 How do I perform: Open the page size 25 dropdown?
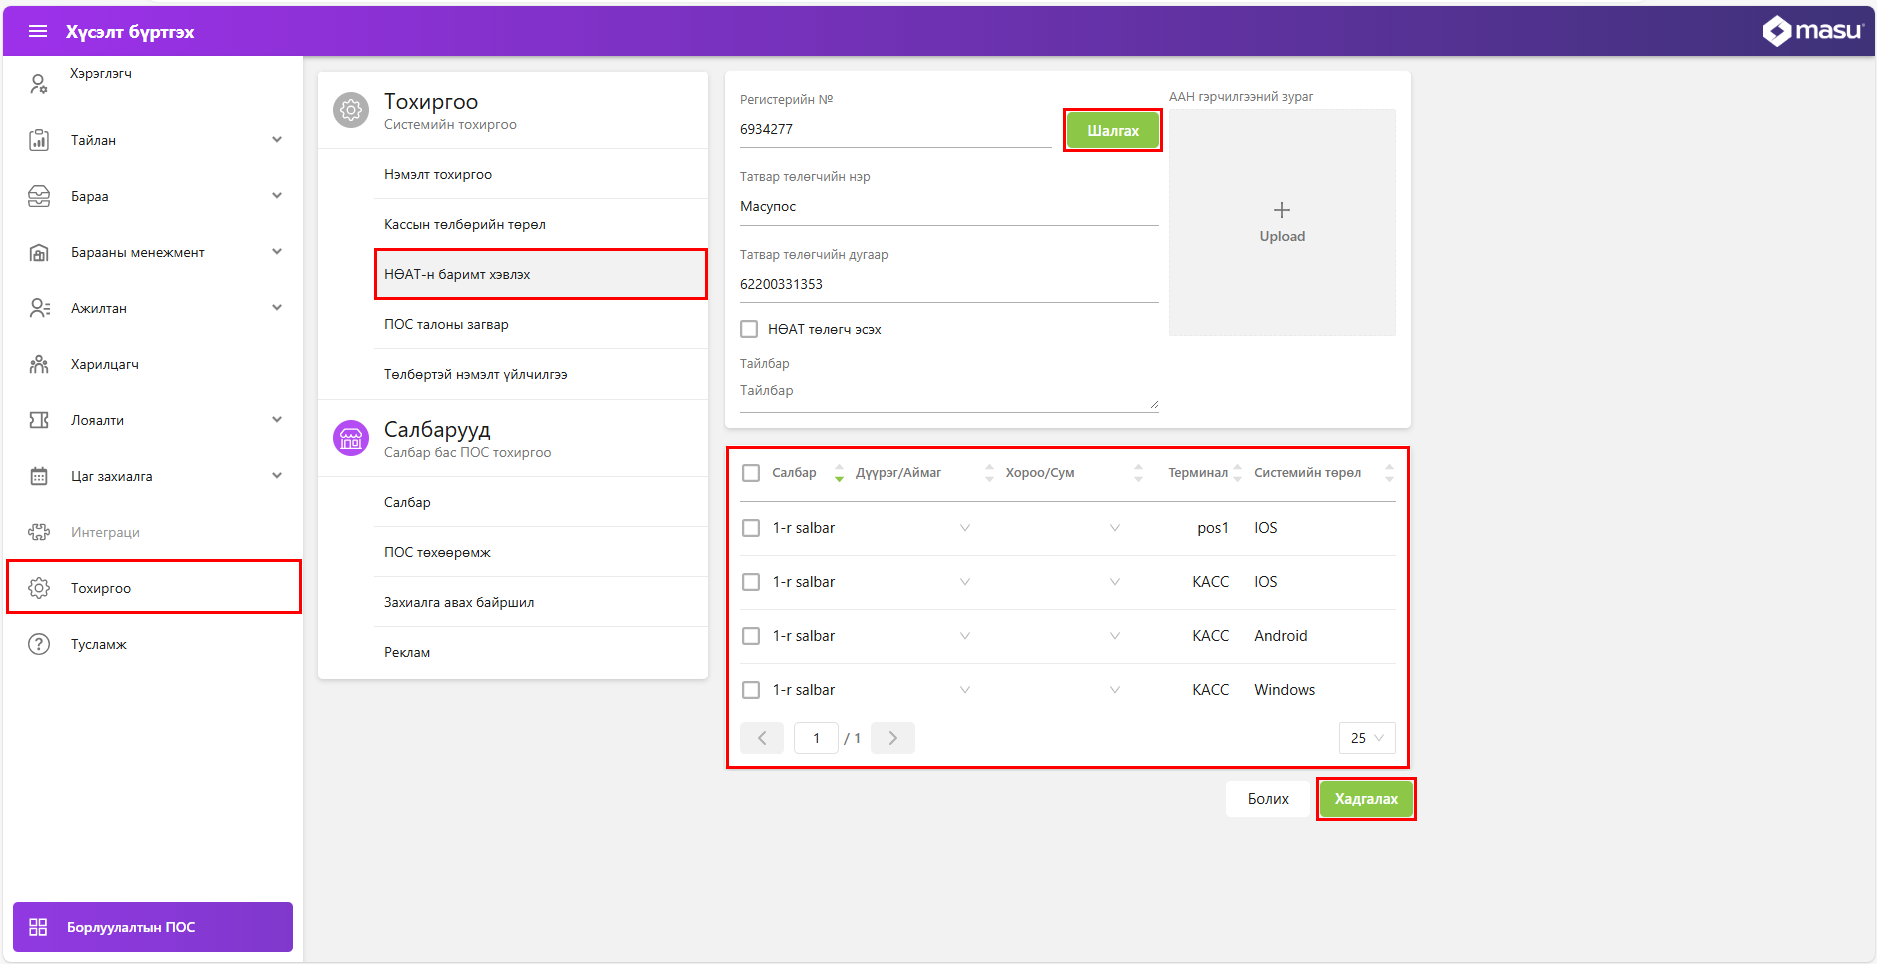point(1366,738)
